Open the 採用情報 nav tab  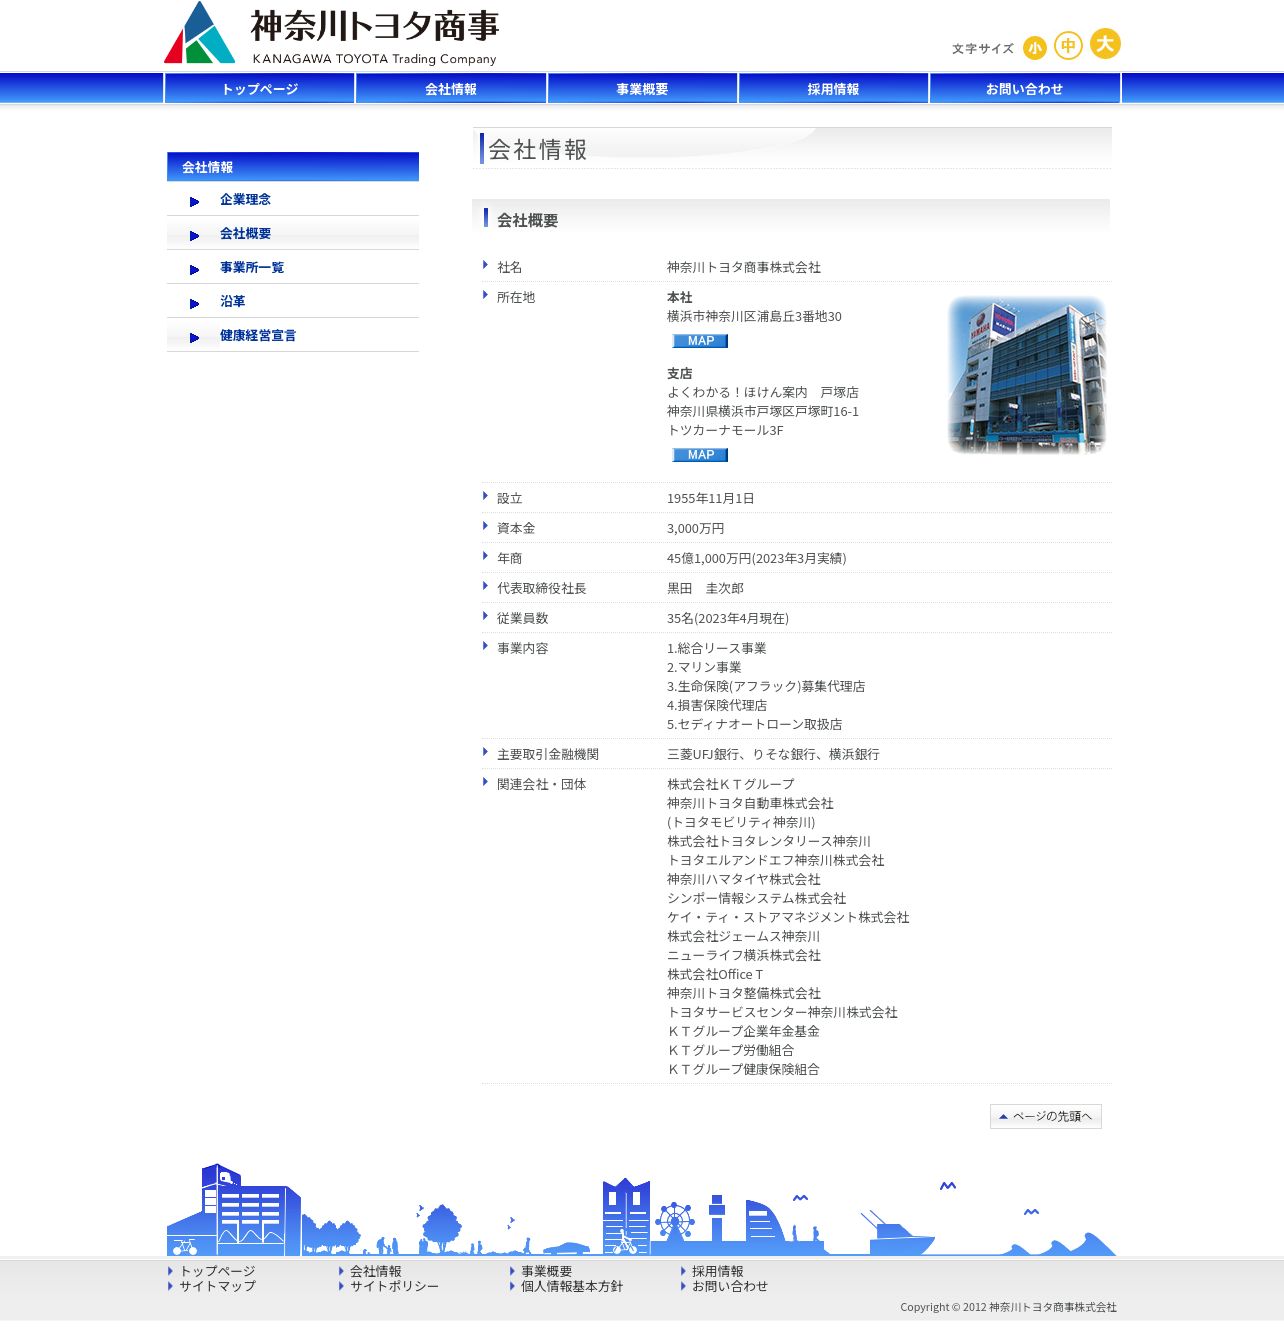click(833, 89)
